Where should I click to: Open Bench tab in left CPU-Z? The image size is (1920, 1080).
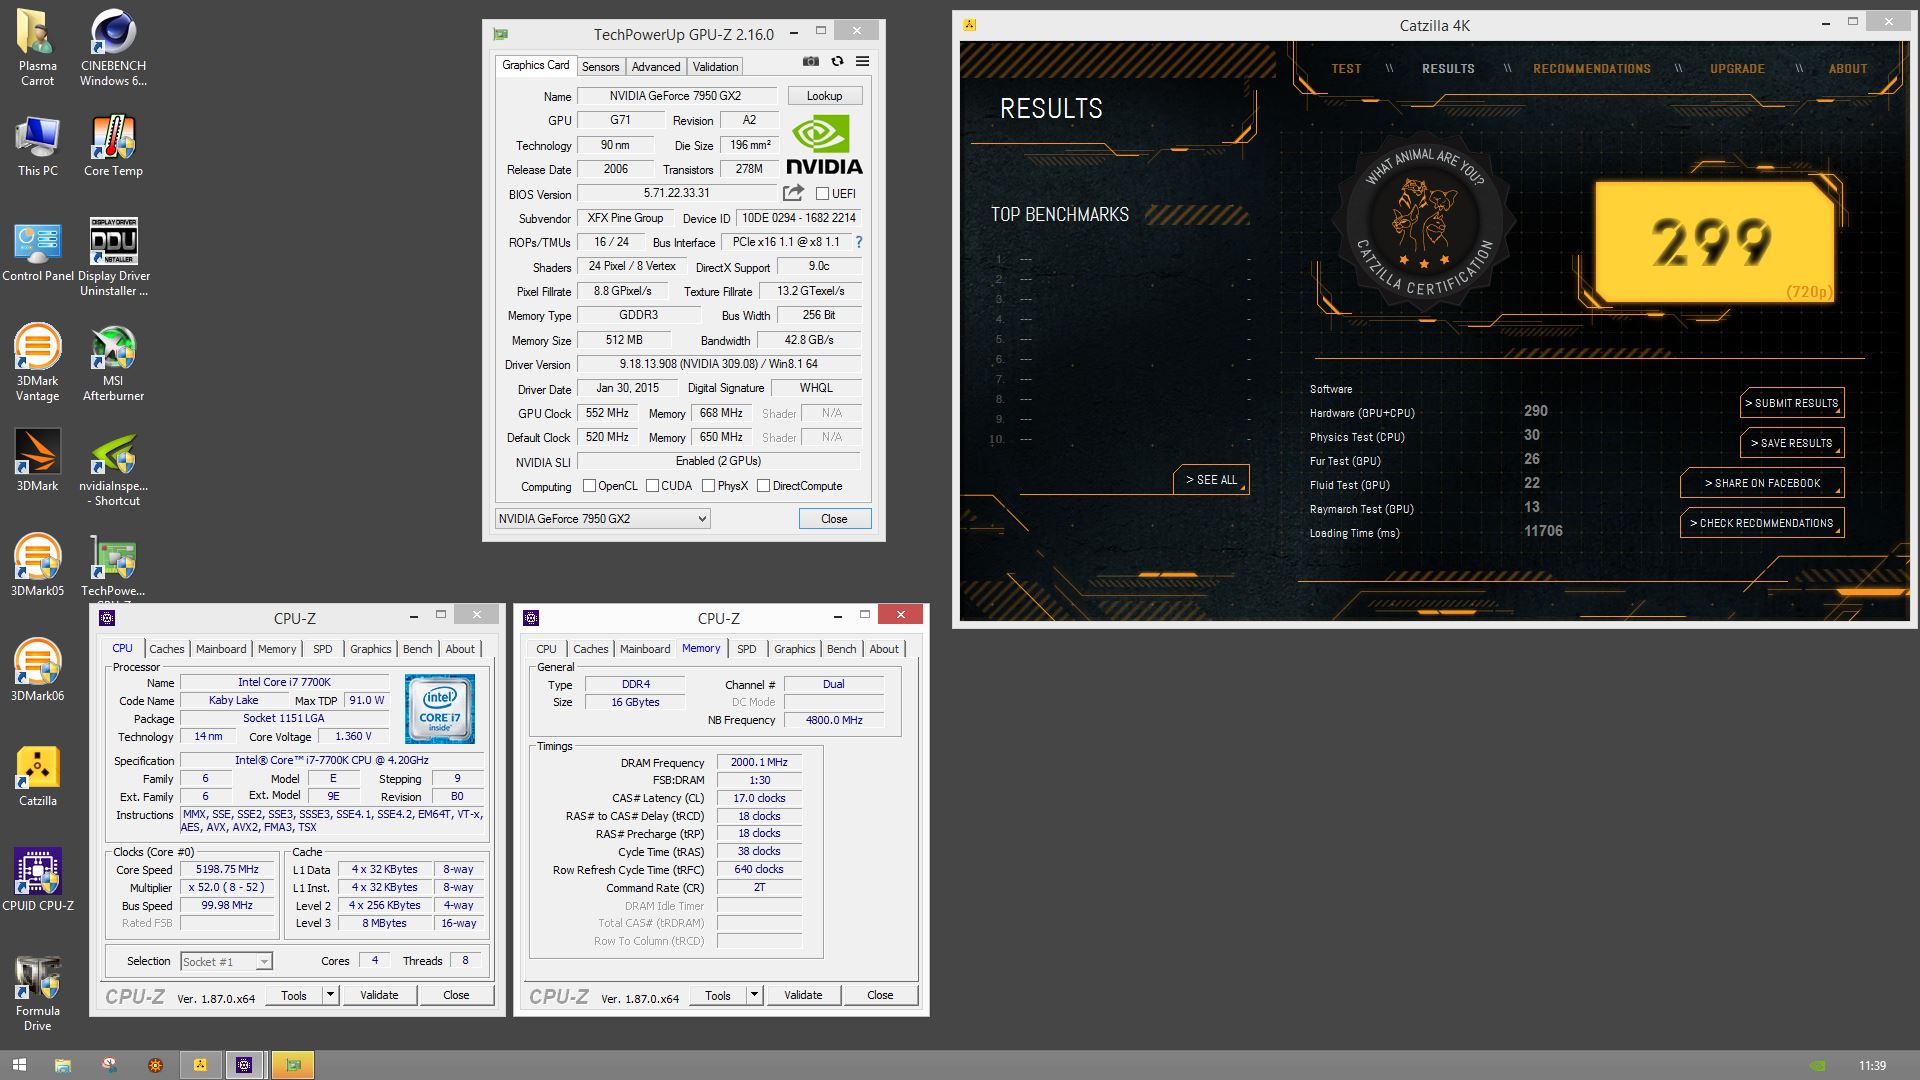pos(418,649)
